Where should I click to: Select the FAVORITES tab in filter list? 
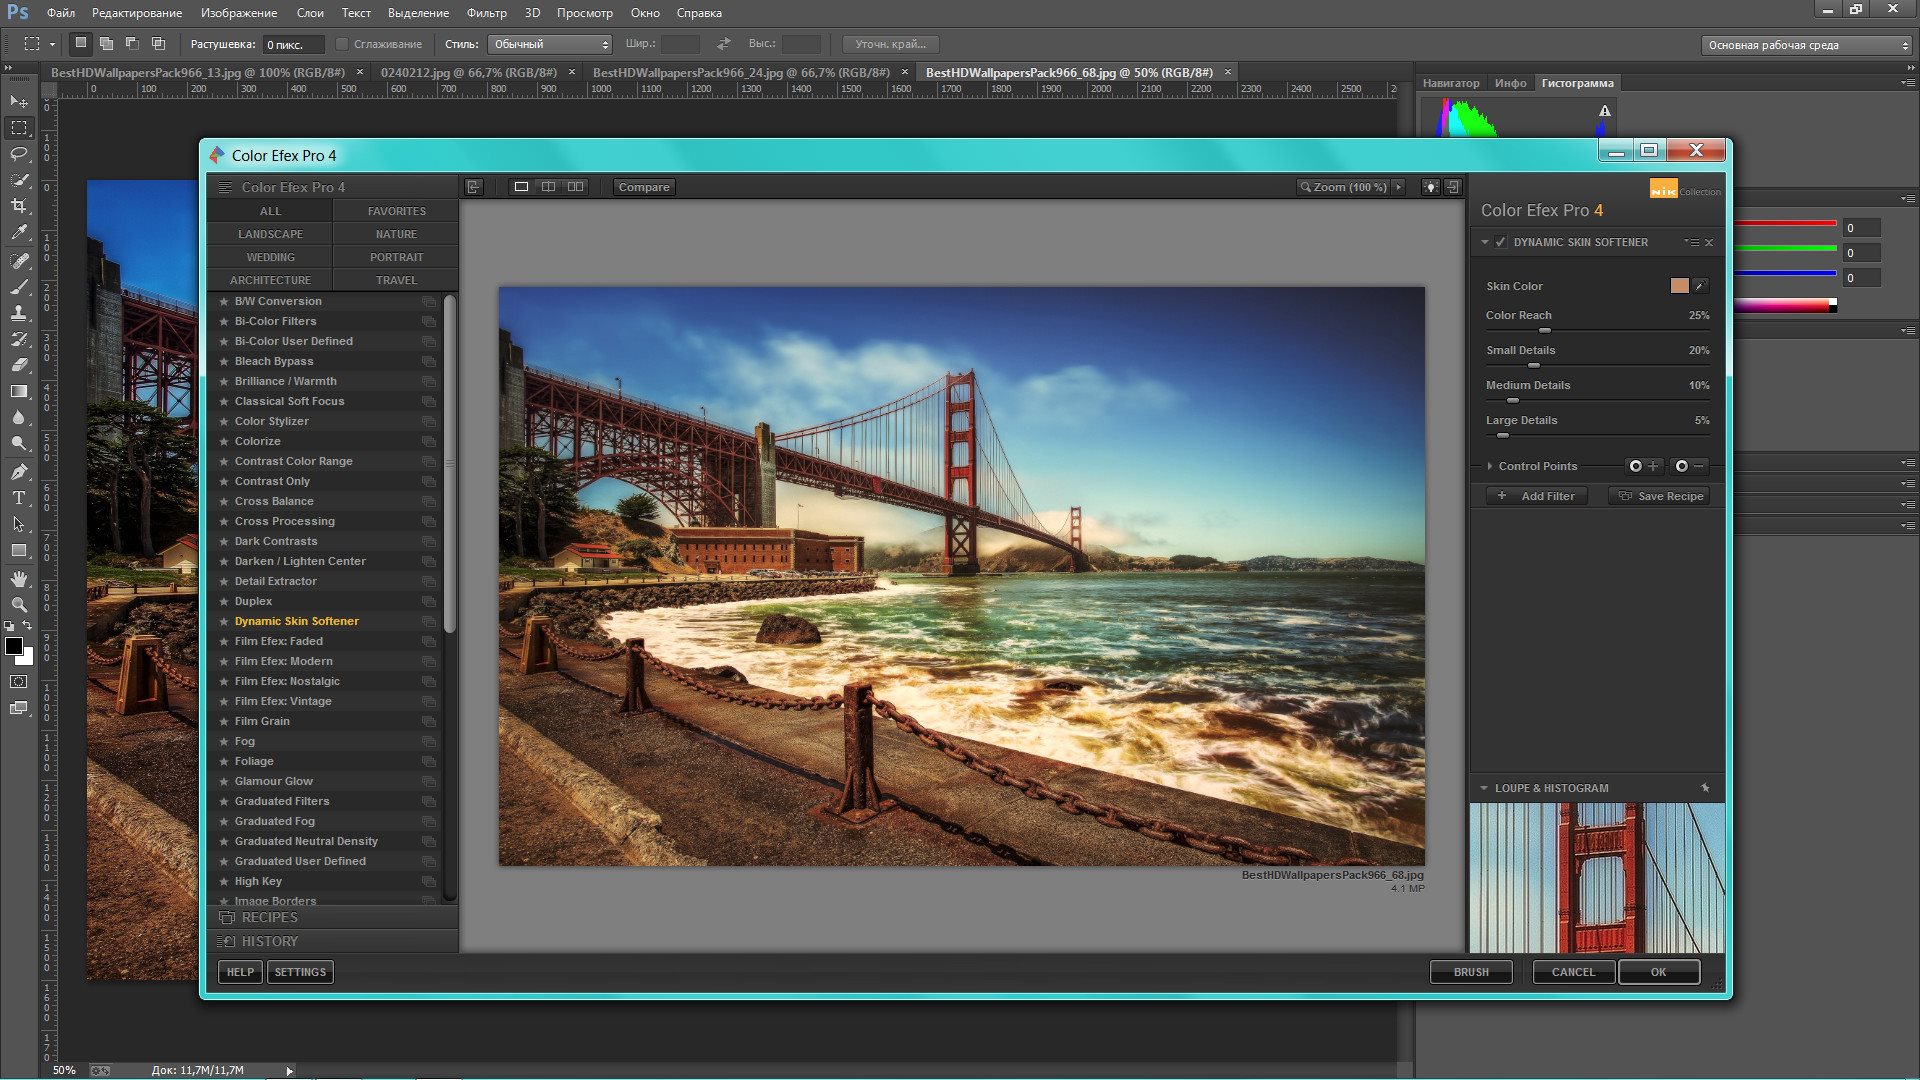(396, 210)
